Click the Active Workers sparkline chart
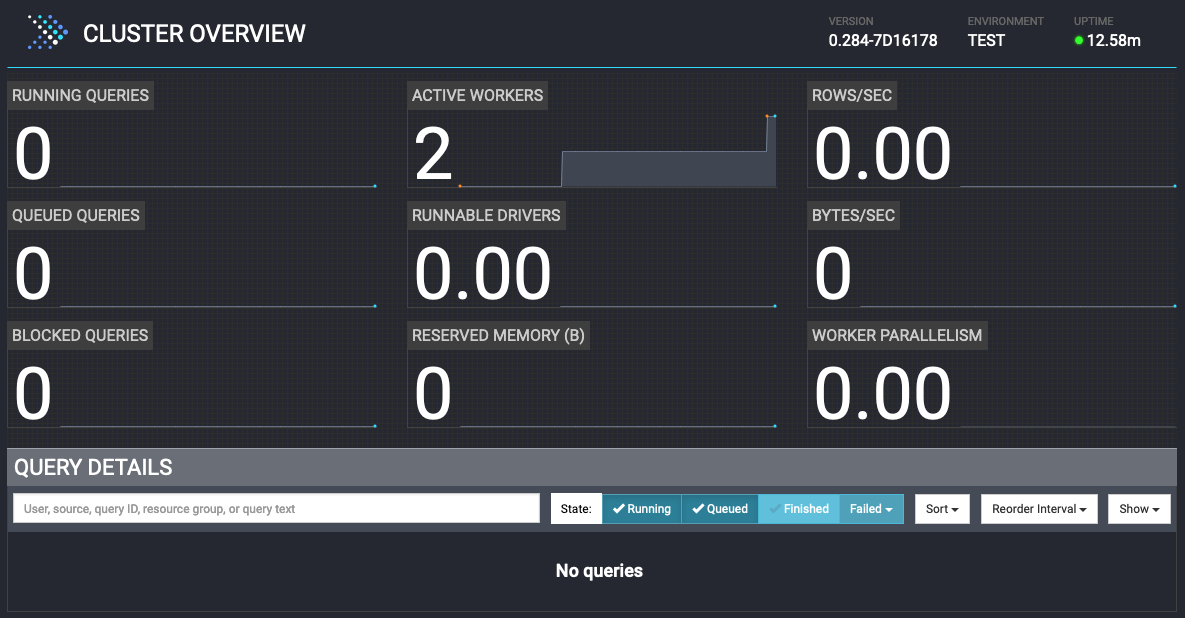 pos(670,165)
